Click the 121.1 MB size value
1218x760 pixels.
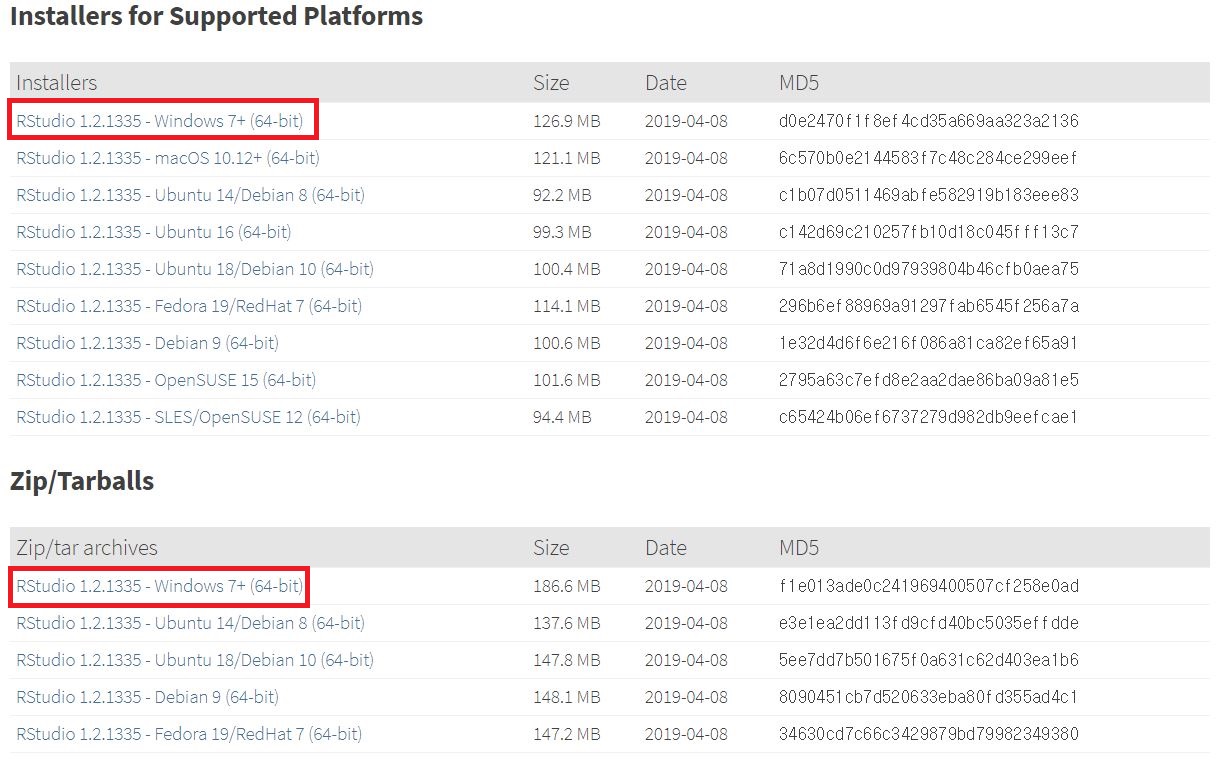pyautogui.click(x=567, y=158)
